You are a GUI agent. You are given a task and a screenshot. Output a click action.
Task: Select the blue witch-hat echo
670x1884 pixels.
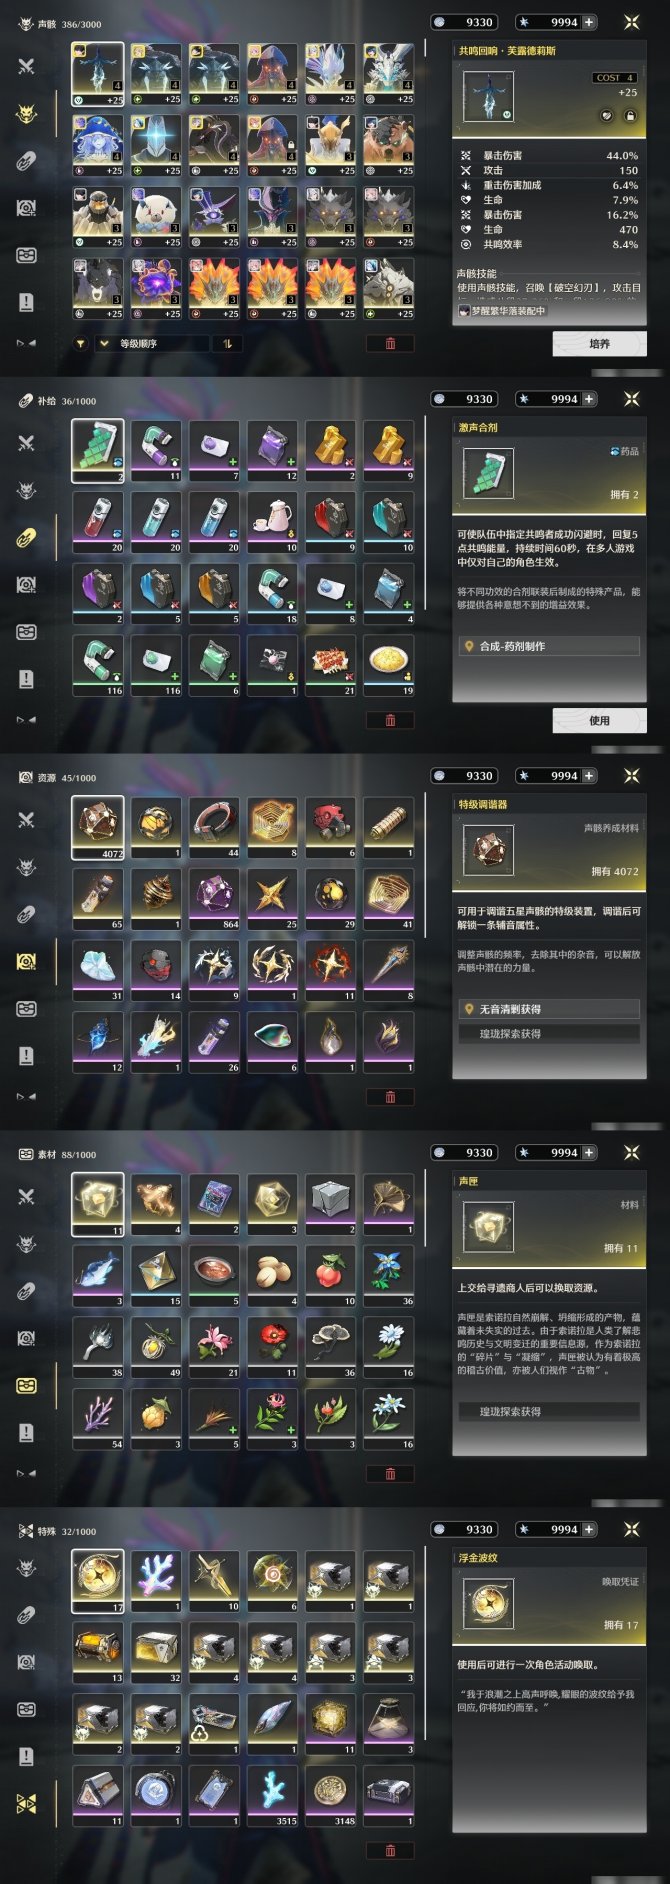(x=98, y=141)
